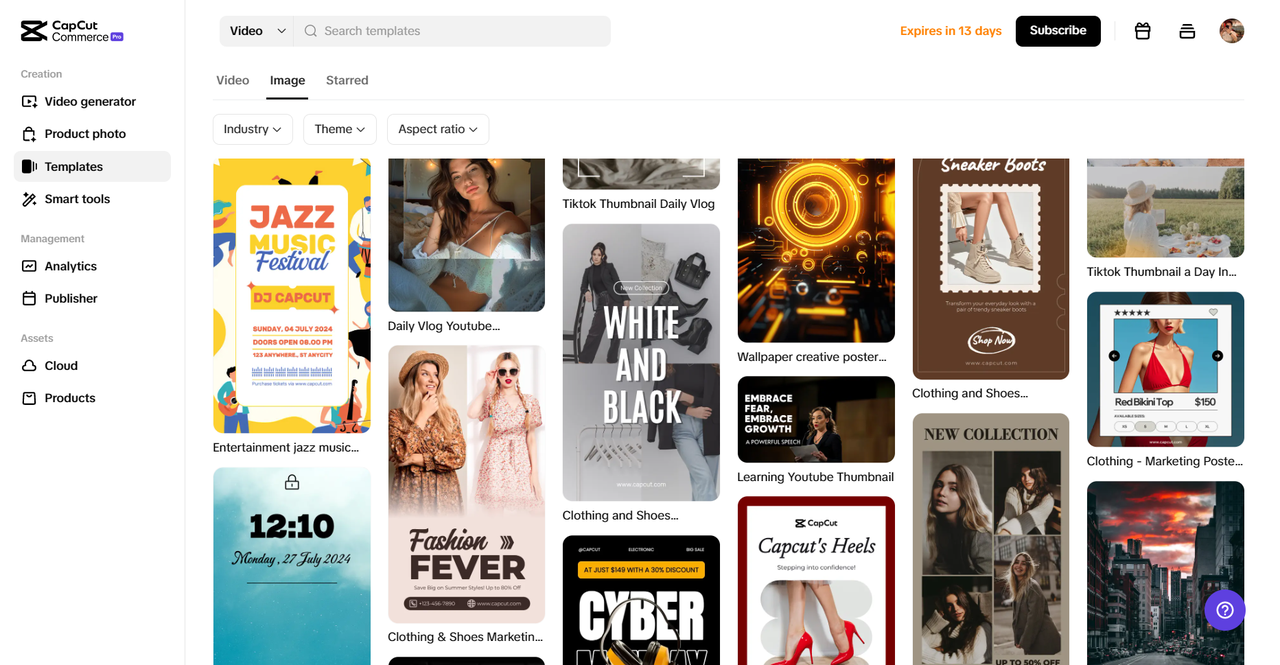Open the user profile avatar
This screenshot has height=665, width=1280.
[1232, 31]
